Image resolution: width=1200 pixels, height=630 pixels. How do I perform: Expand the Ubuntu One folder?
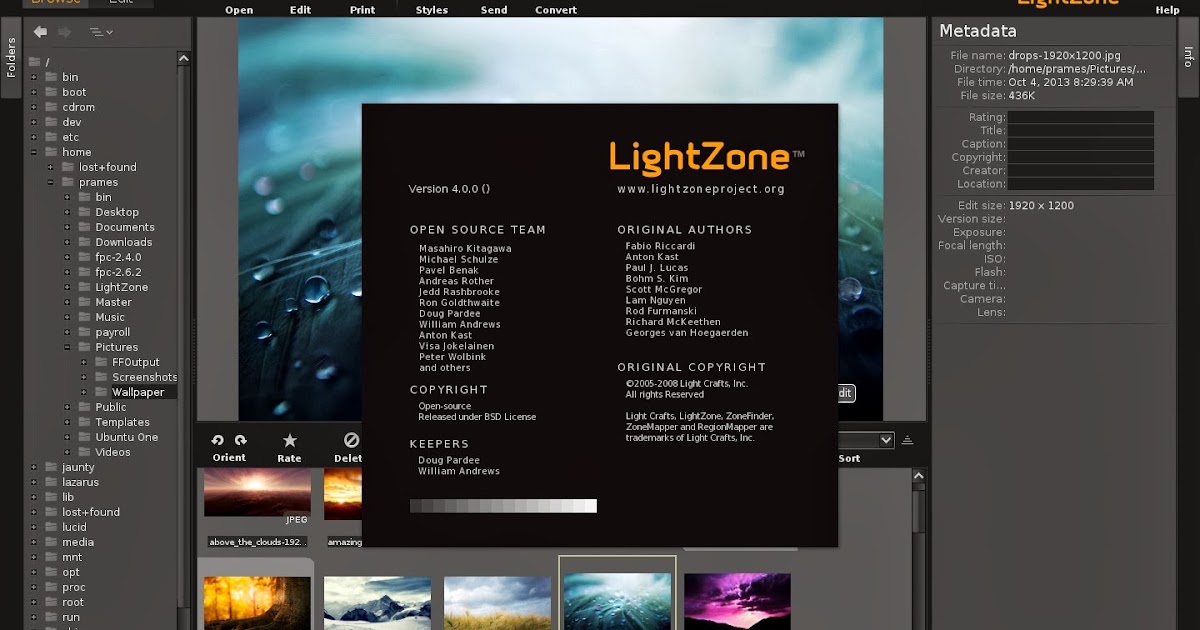click(67, 437)
